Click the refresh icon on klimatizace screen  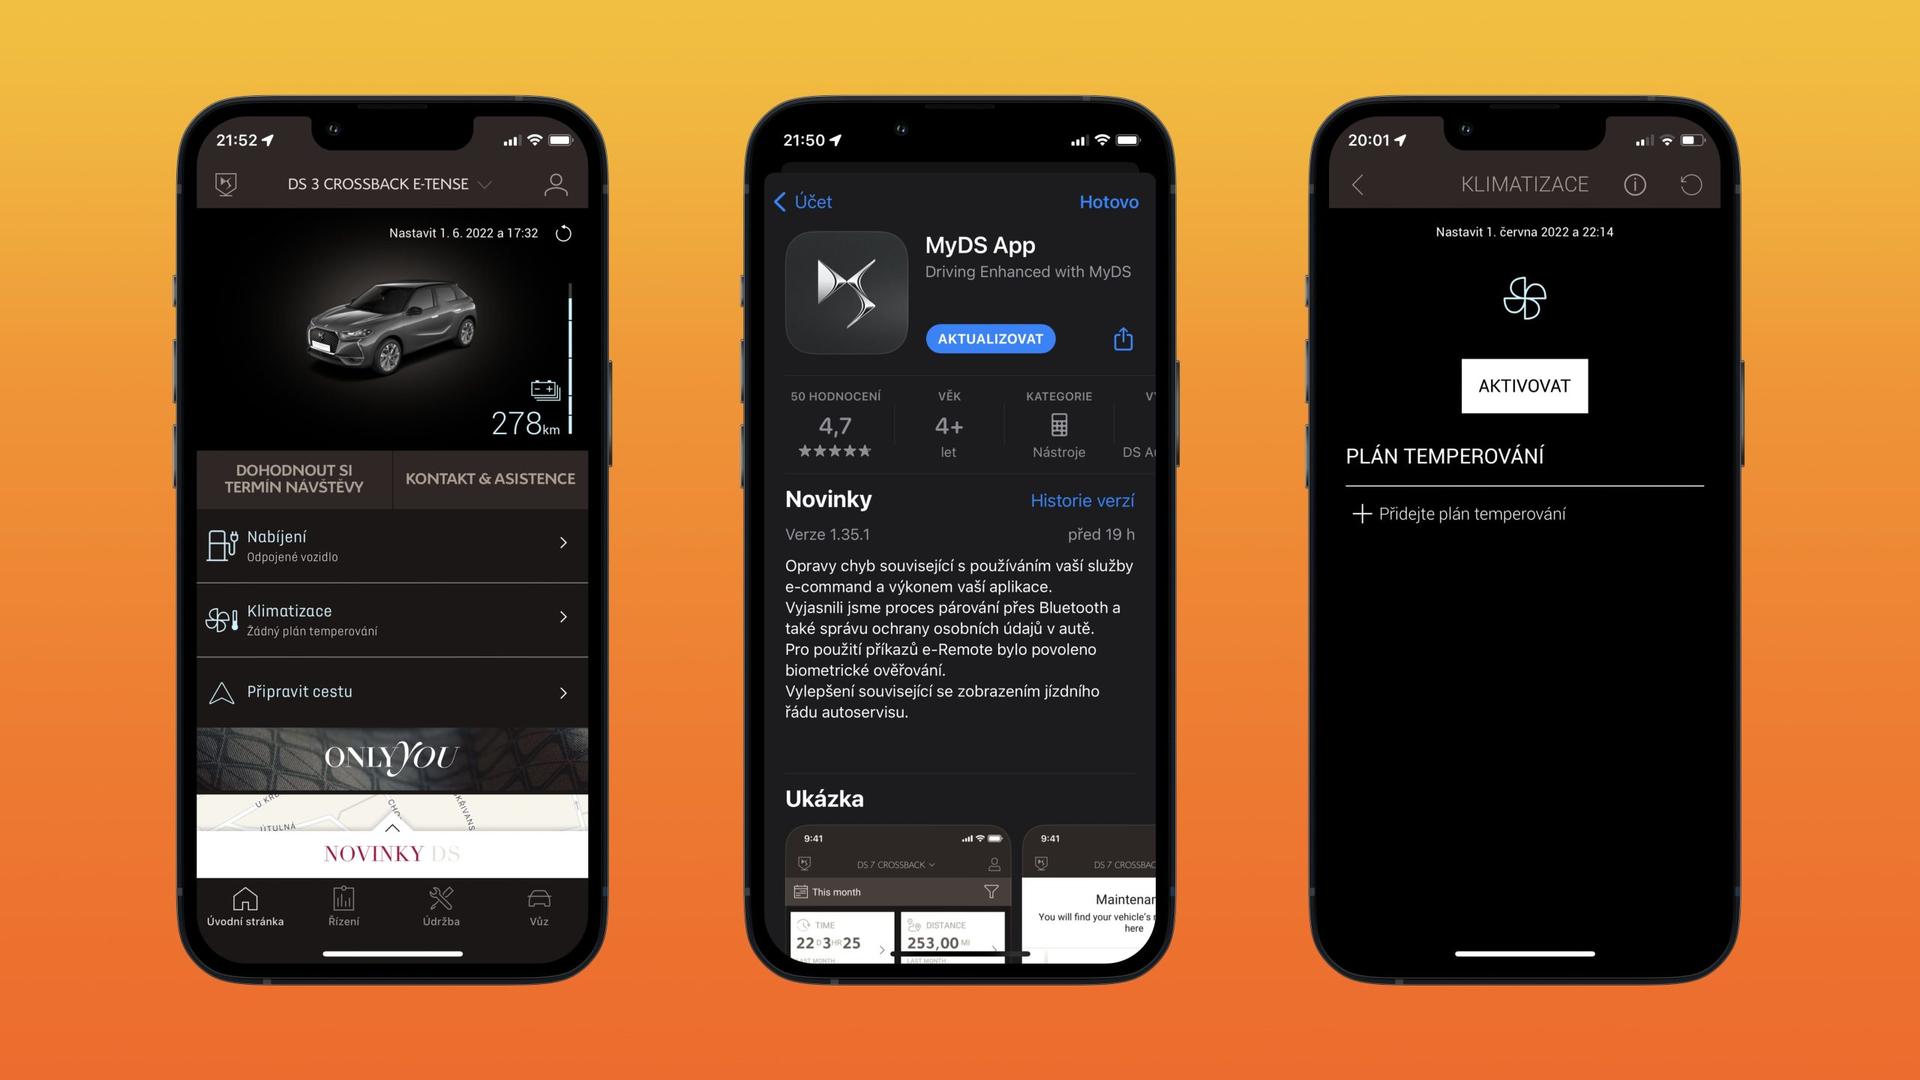pos(1692,183)
